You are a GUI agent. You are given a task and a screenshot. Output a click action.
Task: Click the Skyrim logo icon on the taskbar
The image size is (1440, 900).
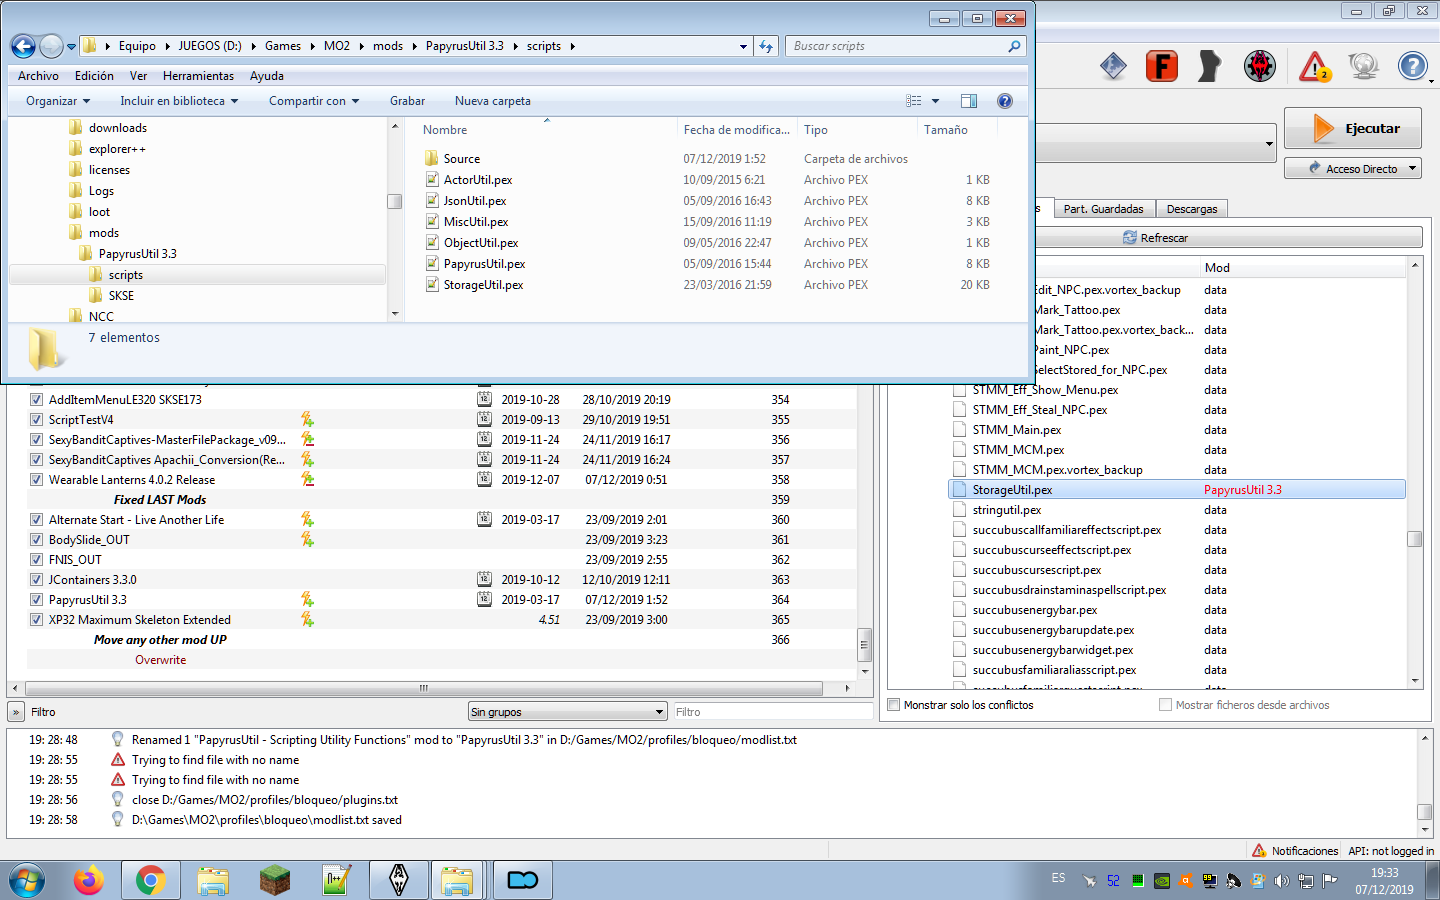pos(399,880)
